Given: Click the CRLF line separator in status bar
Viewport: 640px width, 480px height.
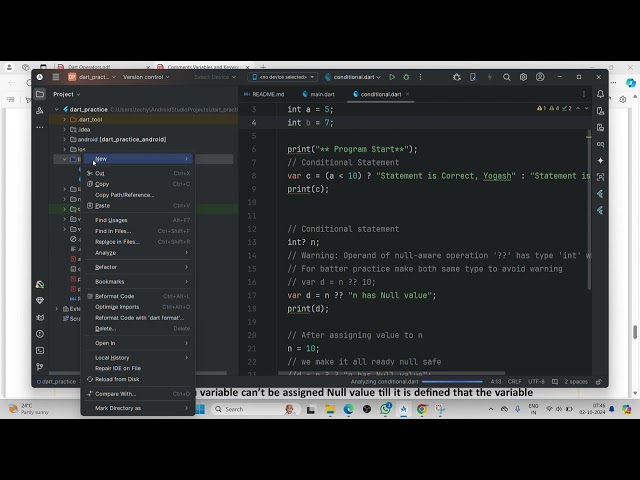Looking at the screenshot, I should [x=514, y=382].
